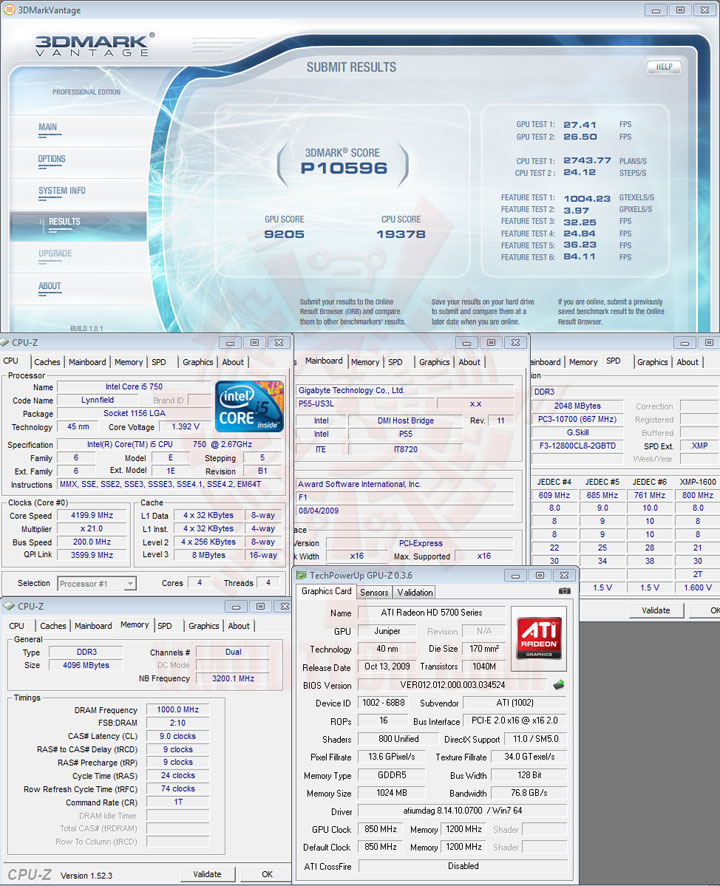Open OPTIONS in 3DMark sidebar
The width and height of the screenshot is (720, 886).
51,159
